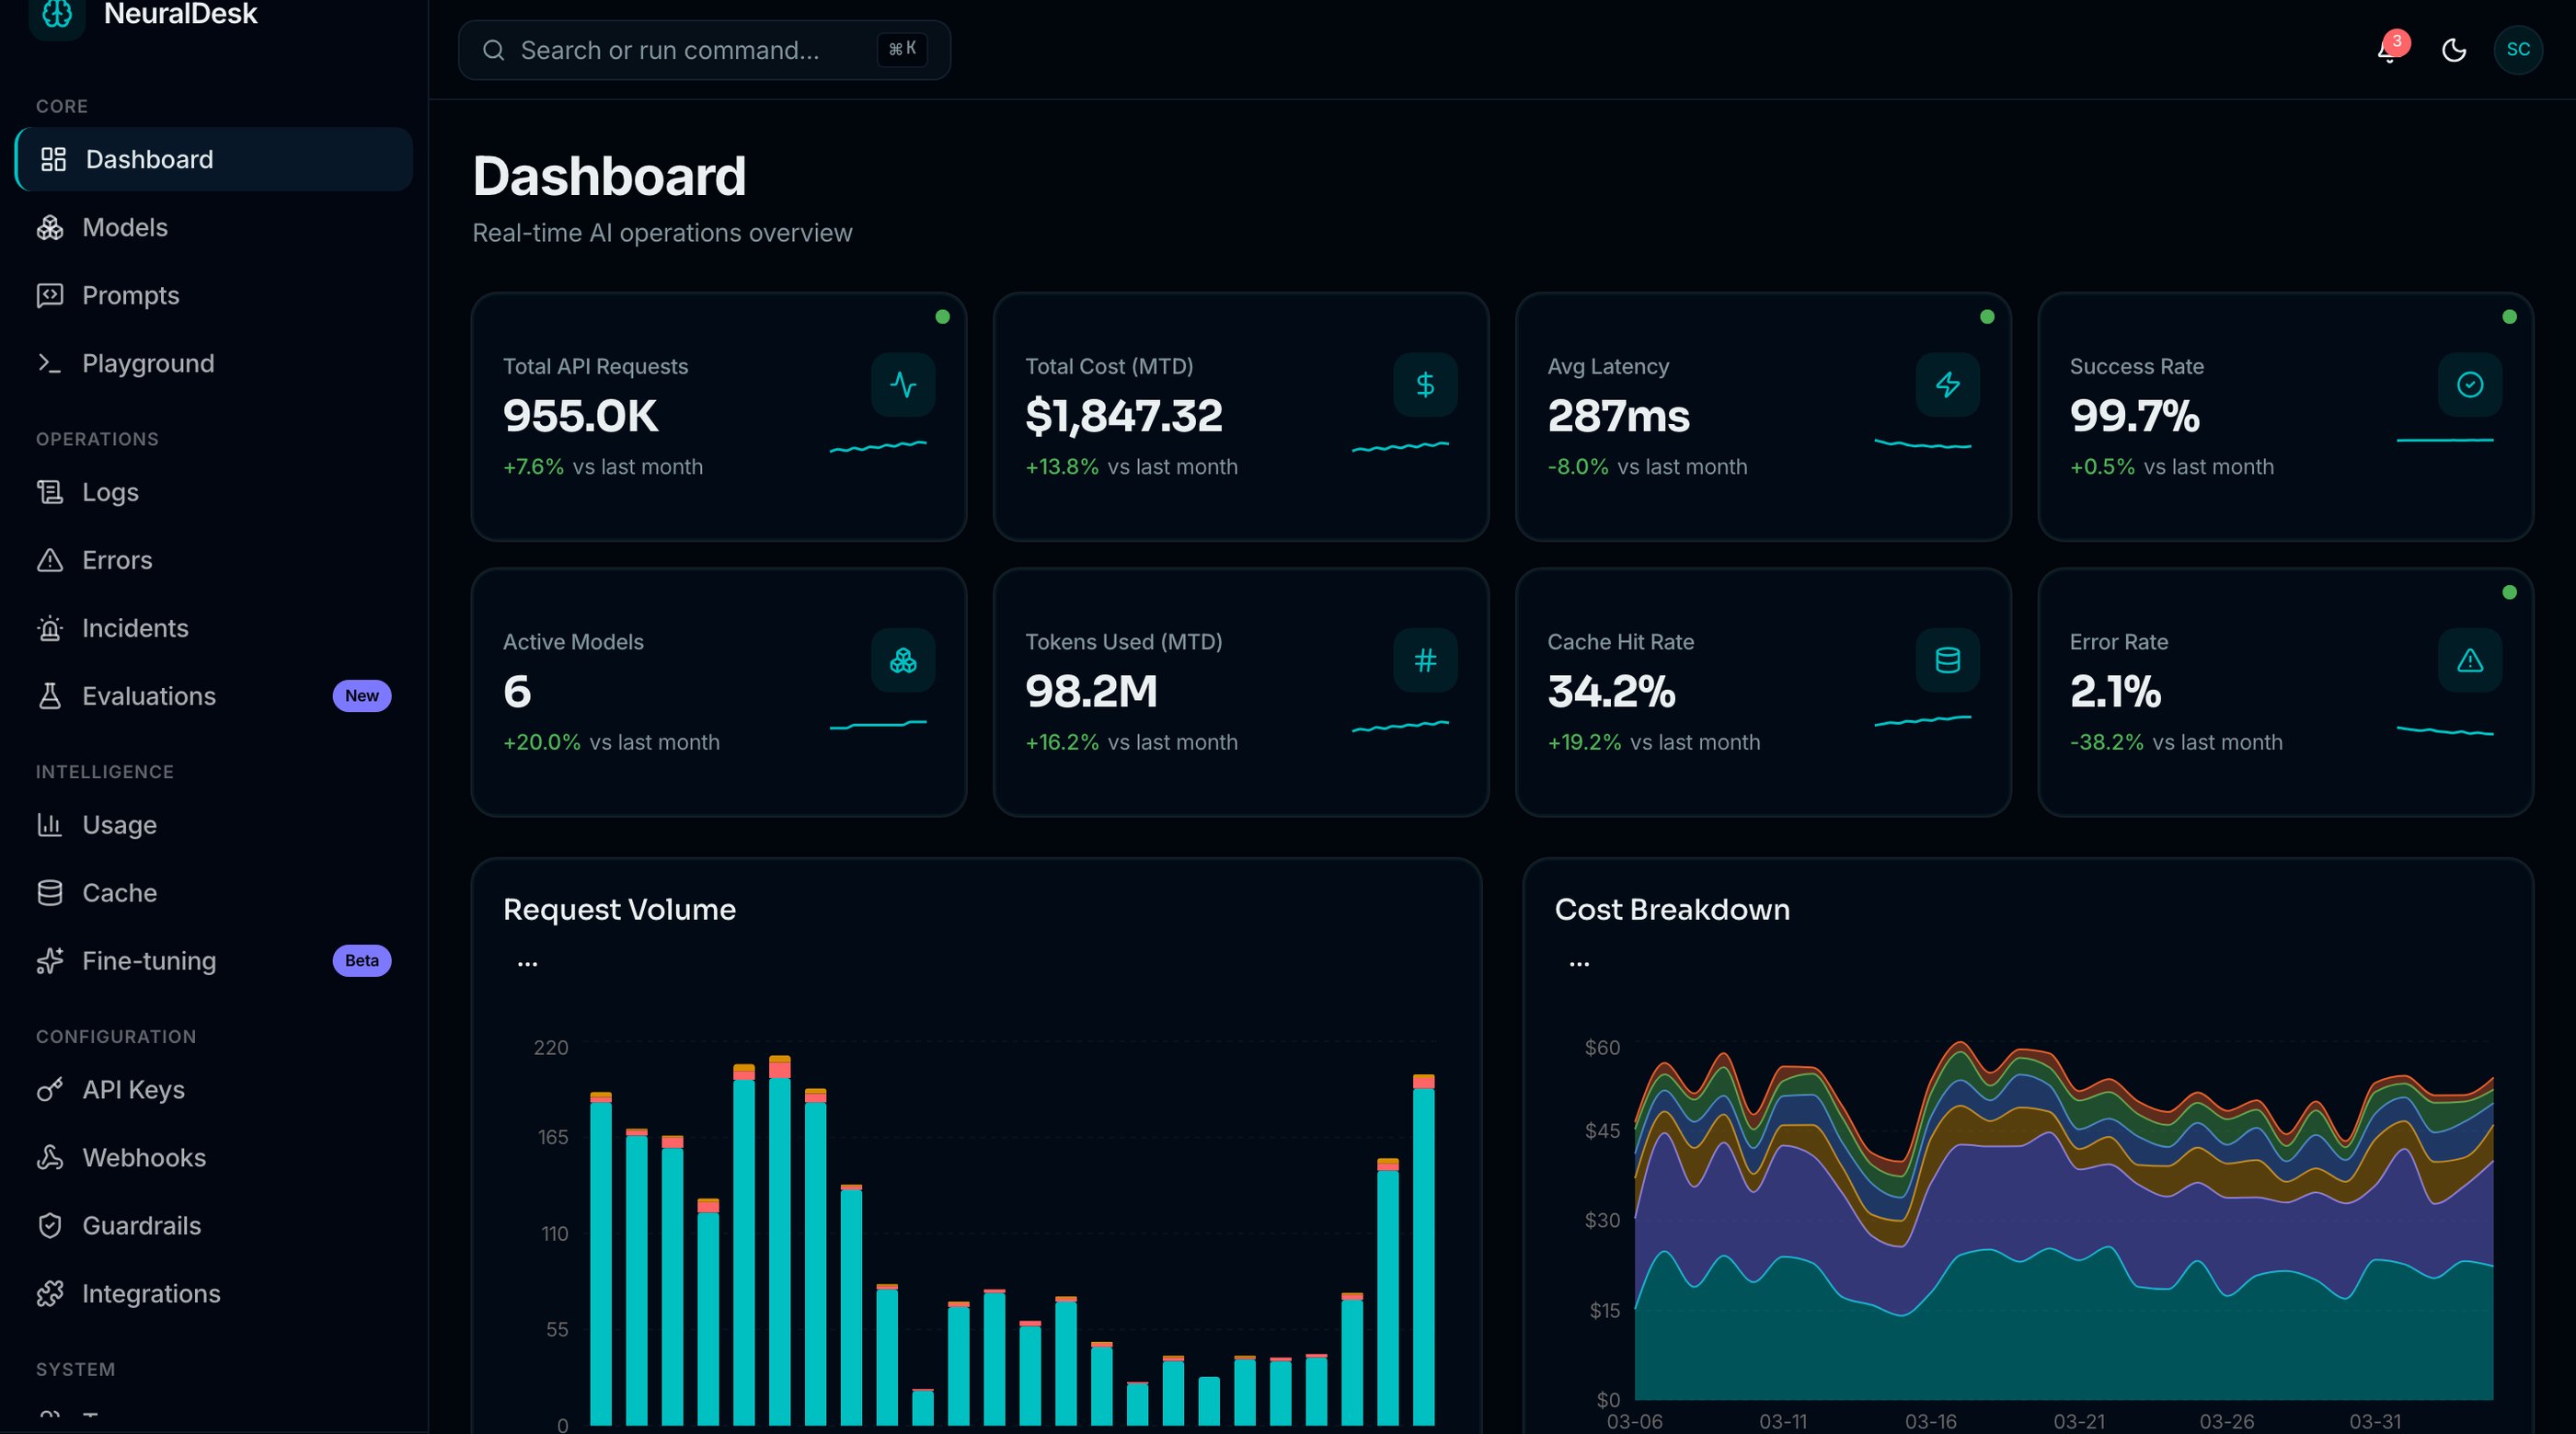This screenshot has height=1434, width=2576.
Task: Click the Usage bar-chart icon
Action: coord(50,825)
